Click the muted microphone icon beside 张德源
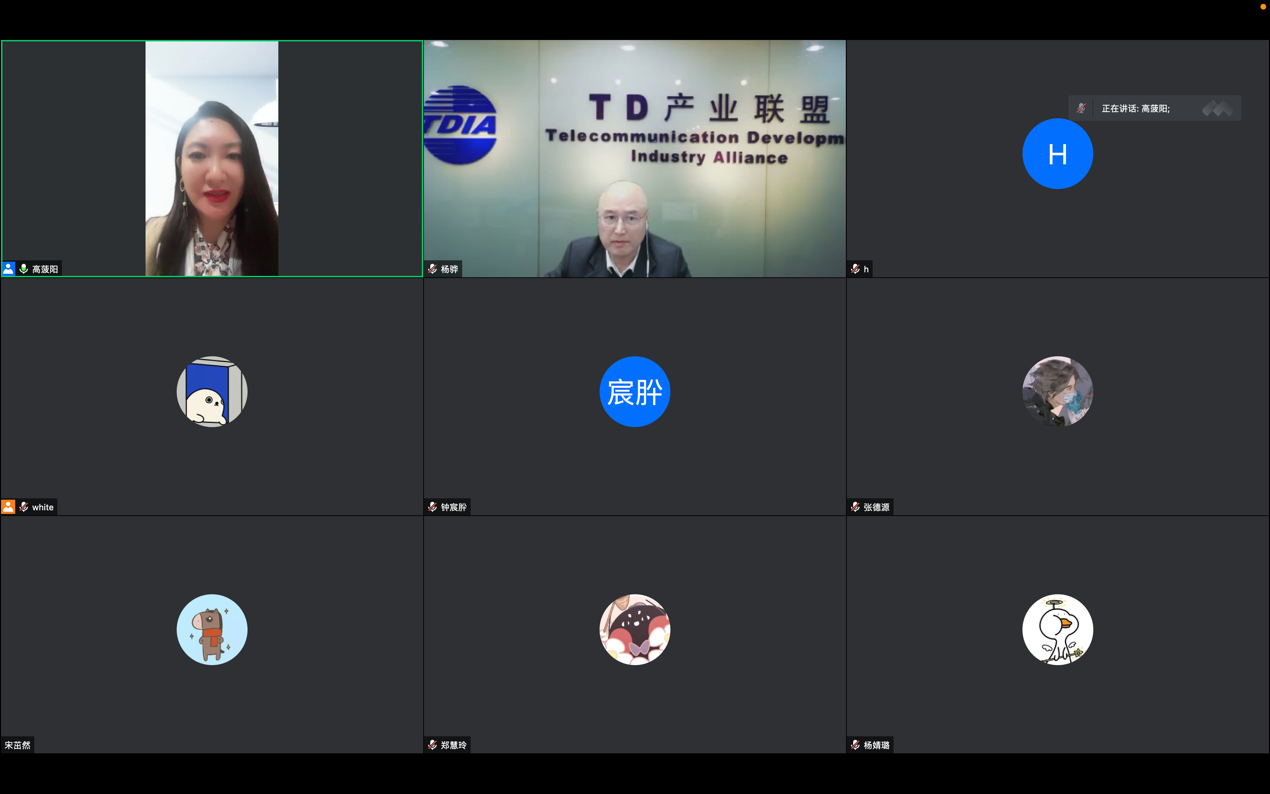Image resolution: width=1270 pixels, height=794 pixels. pyautogui.click(x=855, y=507)
